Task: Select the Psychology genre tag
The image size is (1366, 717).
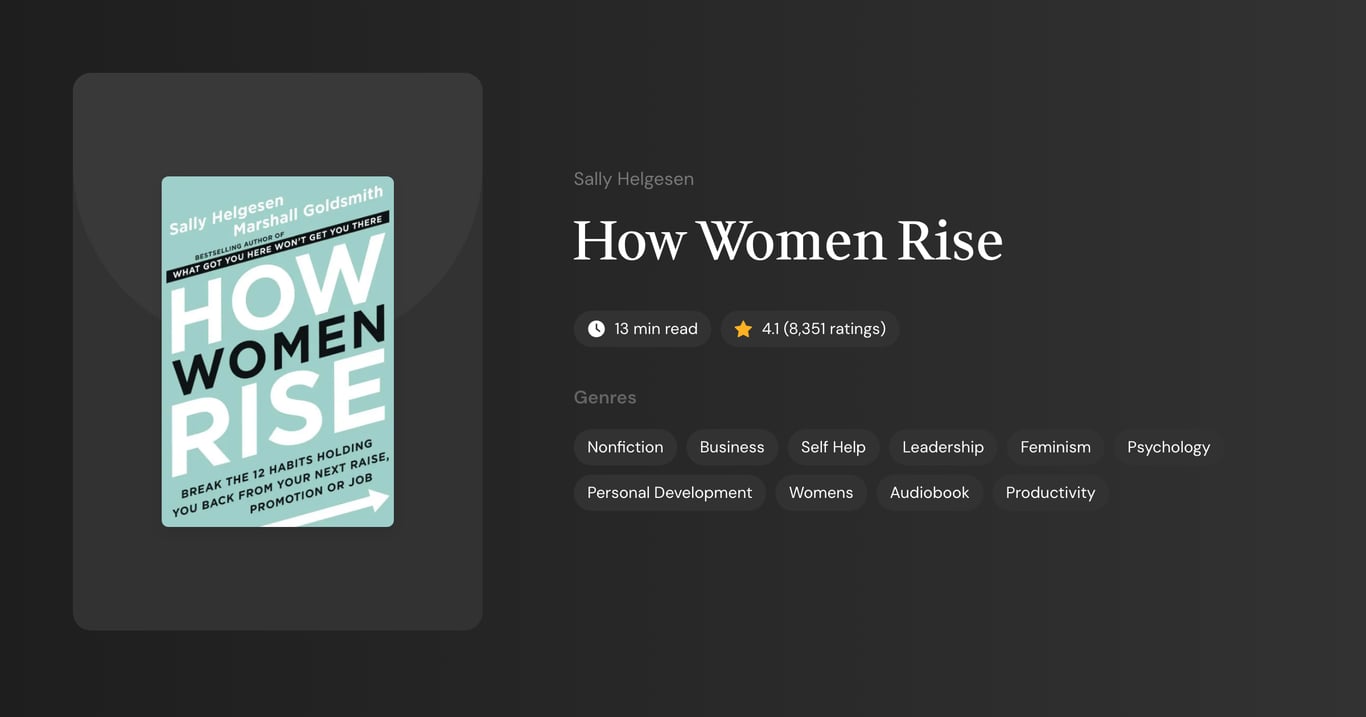Action: [x=1168, y=447]
